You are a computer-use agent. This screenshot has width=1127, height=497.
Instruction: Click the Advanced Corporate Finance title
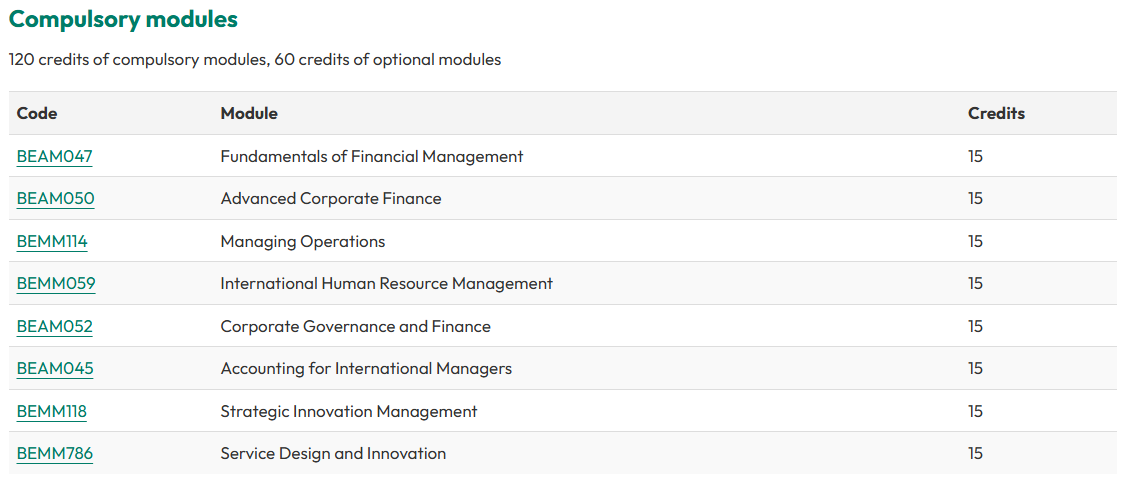[330, 198]
